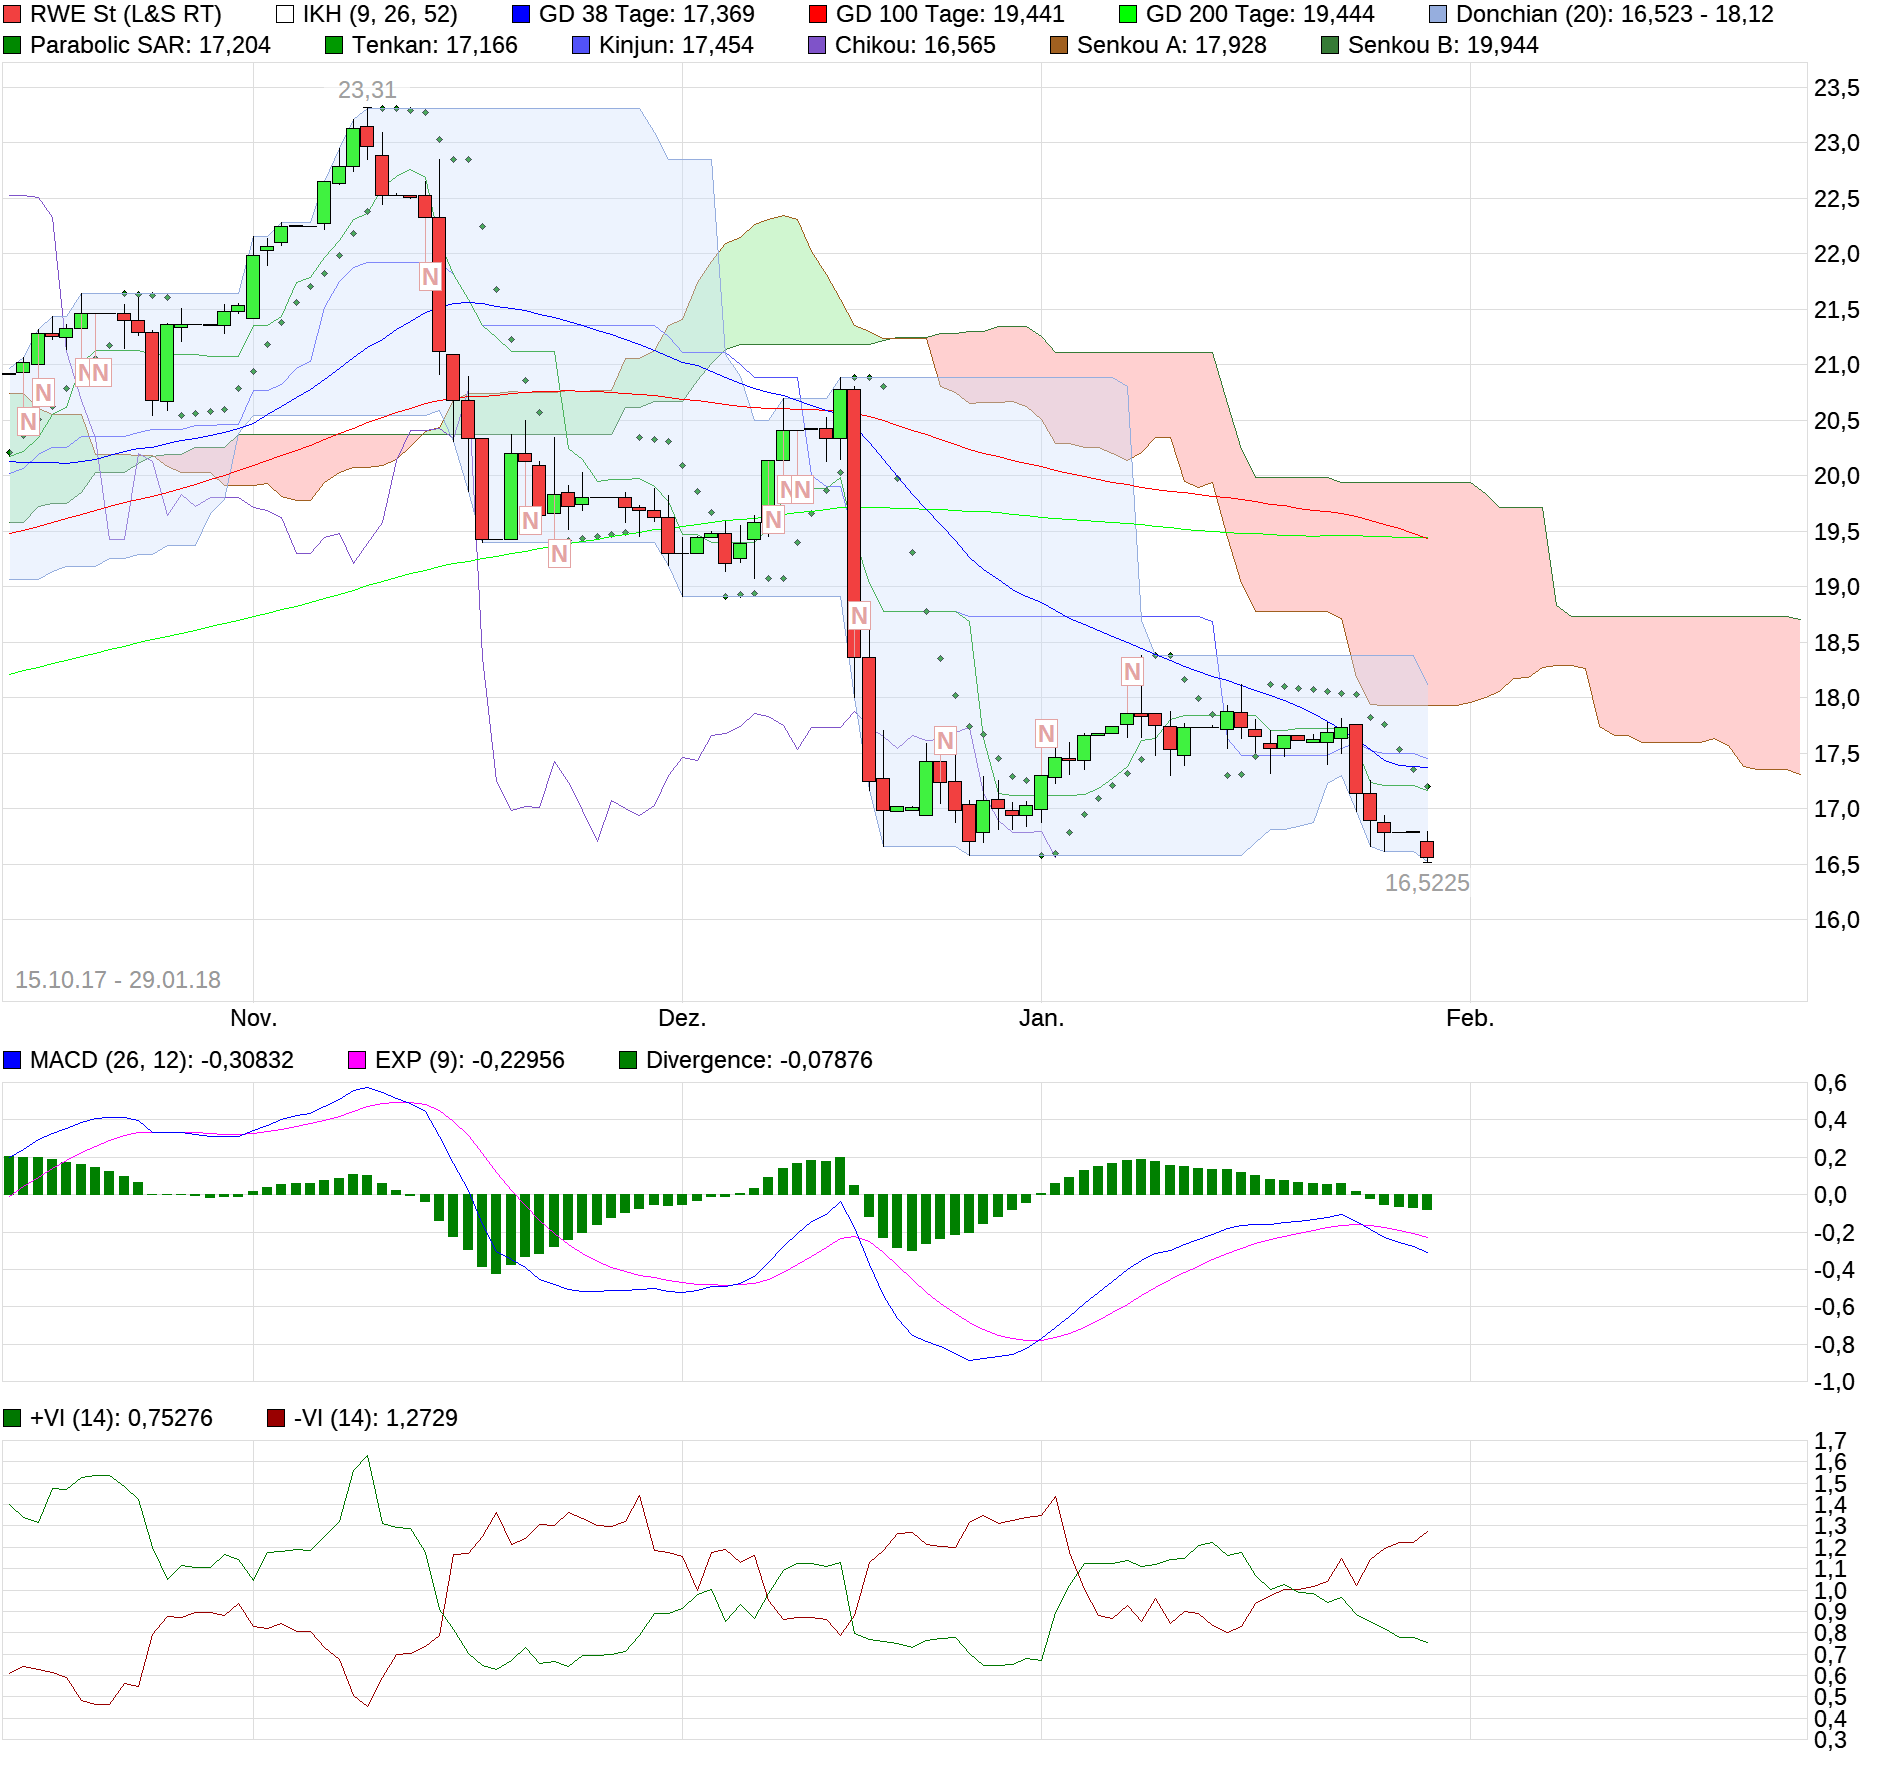Click the '1,7' vortex indicator axis label
Viewport: 1900px width, 1765px height.
pyautogui.click(x=1830, y=1441)
